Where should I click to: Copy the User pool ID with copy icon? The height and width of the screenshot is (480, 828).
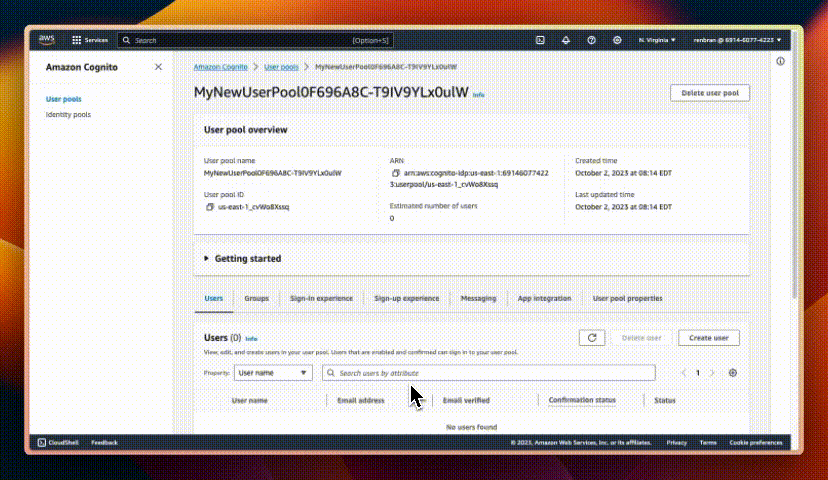[210, 207]
